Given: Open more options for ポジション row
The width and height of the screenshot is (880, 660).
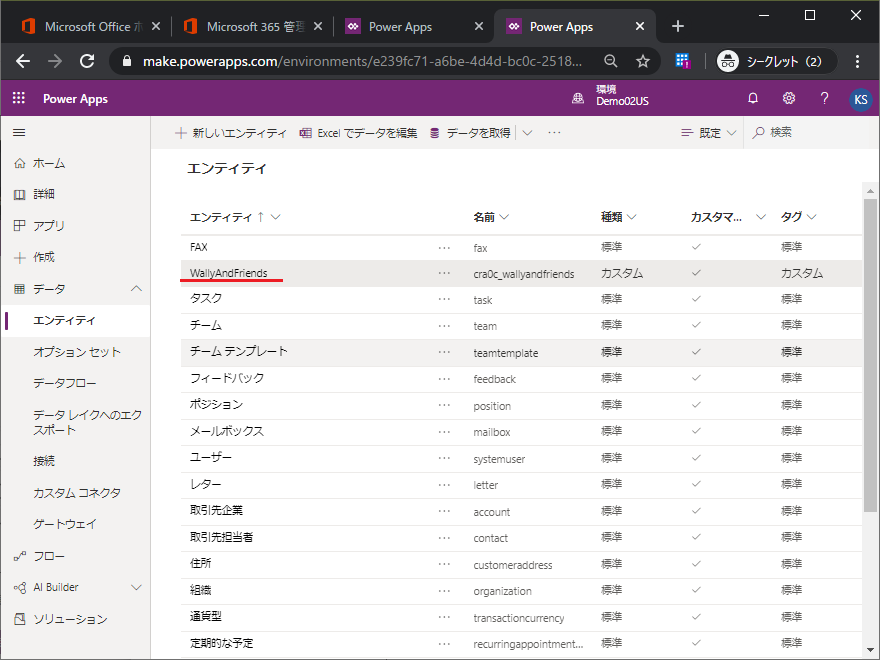Looking at the screenshot, I should (x=444, y=405).
